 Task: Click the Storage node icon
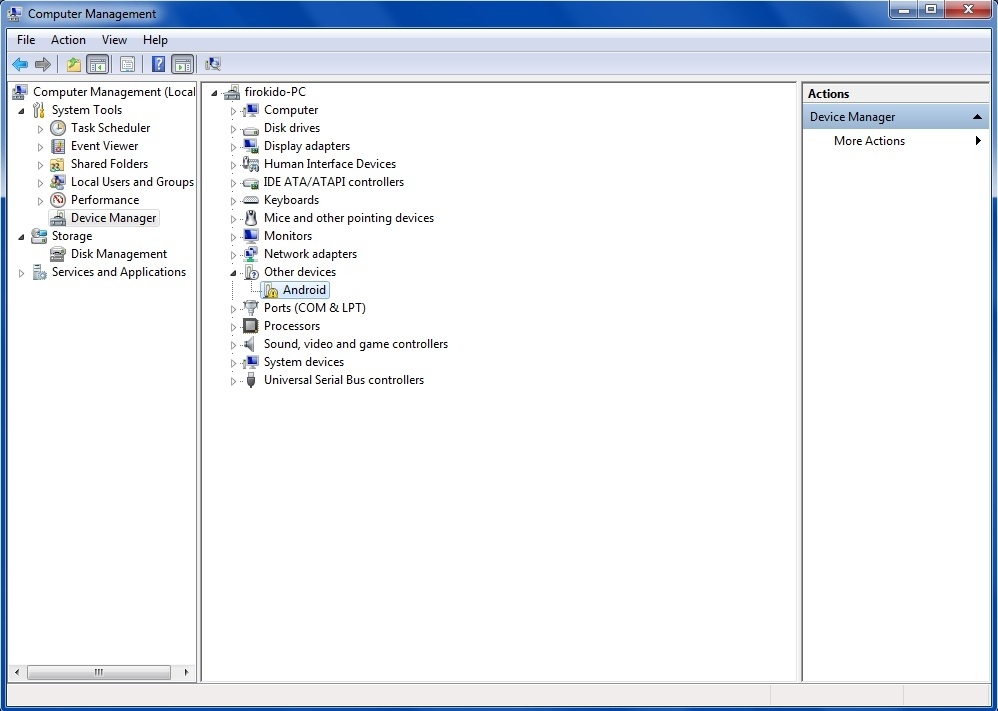coord(39,236)
